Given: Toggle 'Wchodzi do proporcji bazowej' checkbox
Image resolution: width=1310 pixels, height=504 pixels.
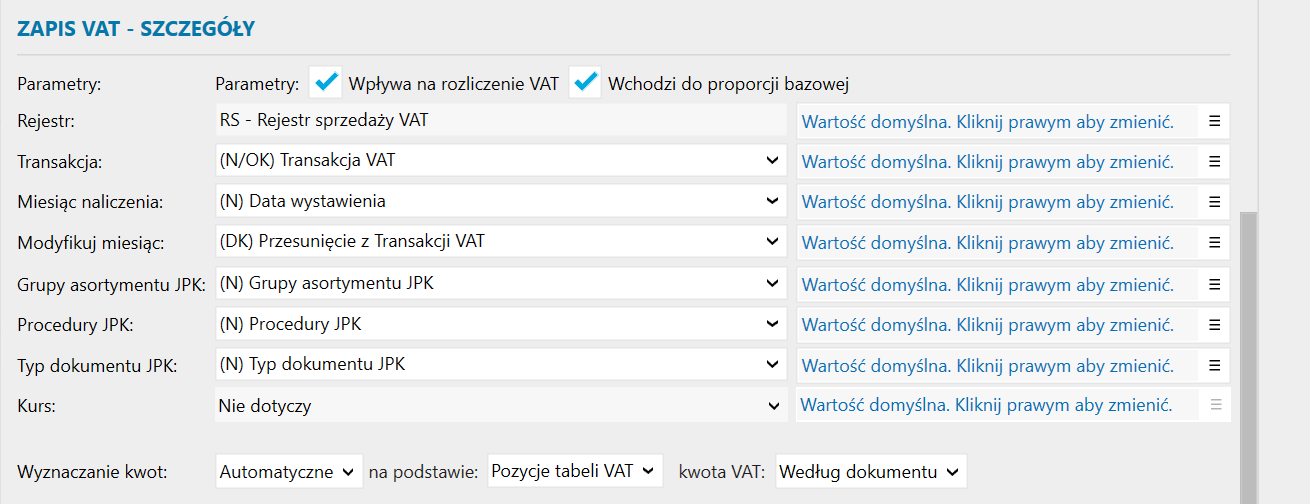Looking at the screenshot, I should 585,82.
